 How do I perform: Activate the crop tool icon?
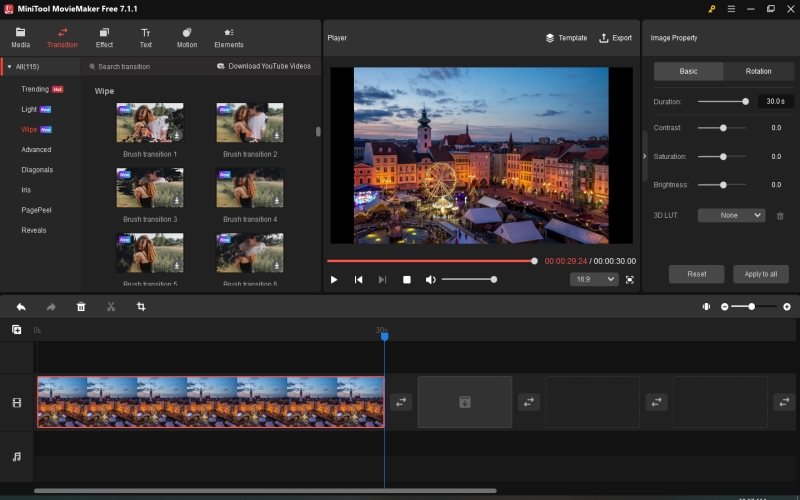141,306
